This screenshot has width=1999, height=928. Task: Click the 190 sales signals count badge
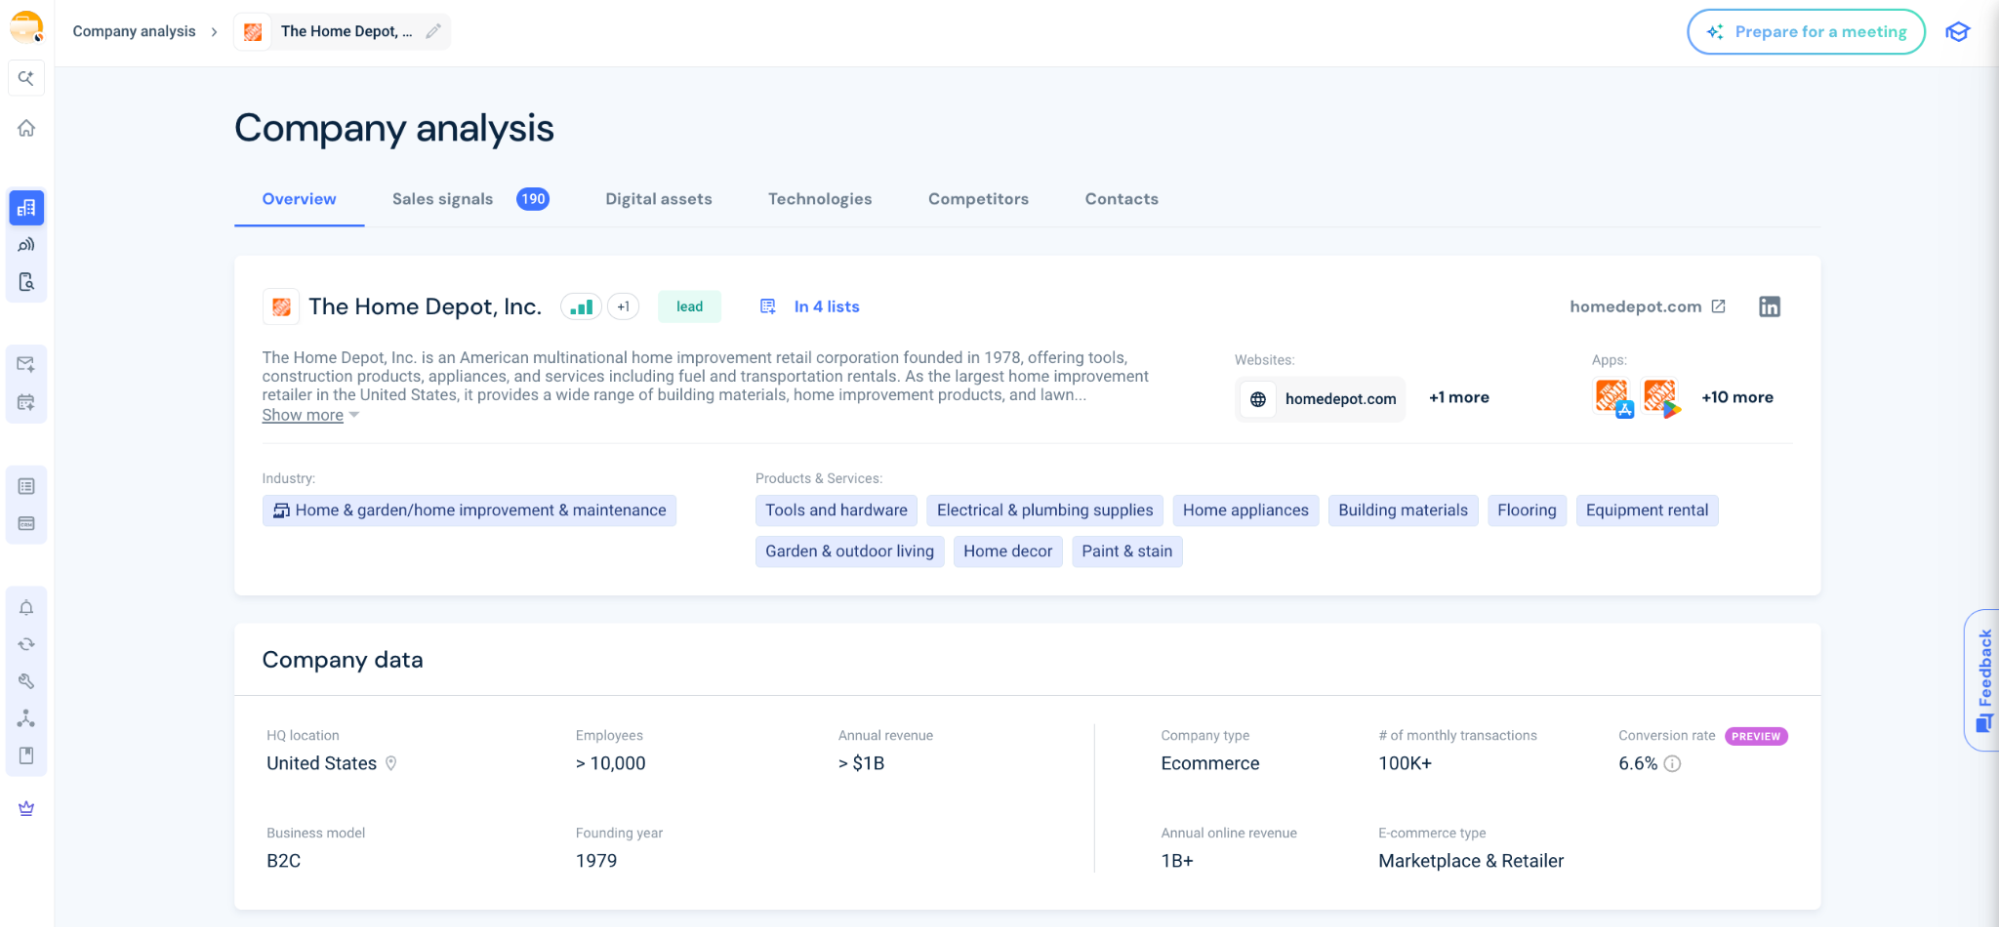click(533, 199)
